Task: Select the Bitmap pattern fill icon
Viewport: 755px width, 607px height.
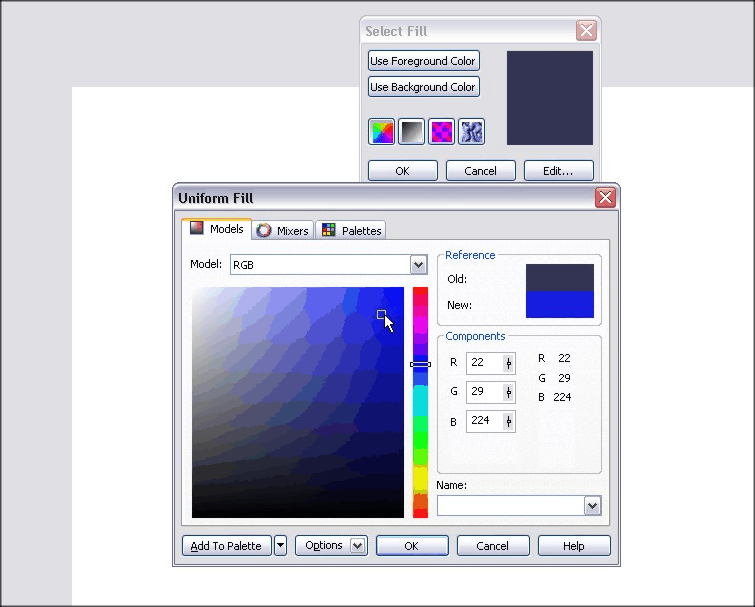Action: 441,131
